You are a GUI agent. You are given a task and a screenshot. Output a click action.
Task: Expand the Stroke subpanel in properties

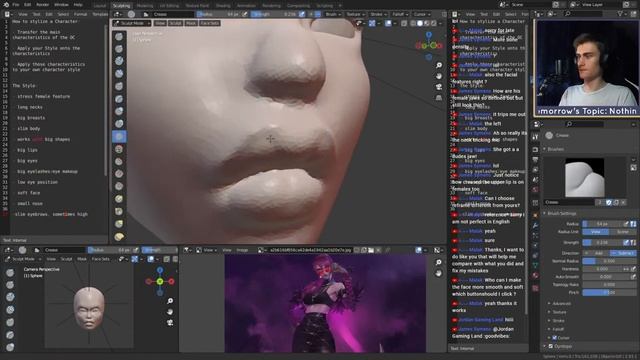(x=557, y=321)
